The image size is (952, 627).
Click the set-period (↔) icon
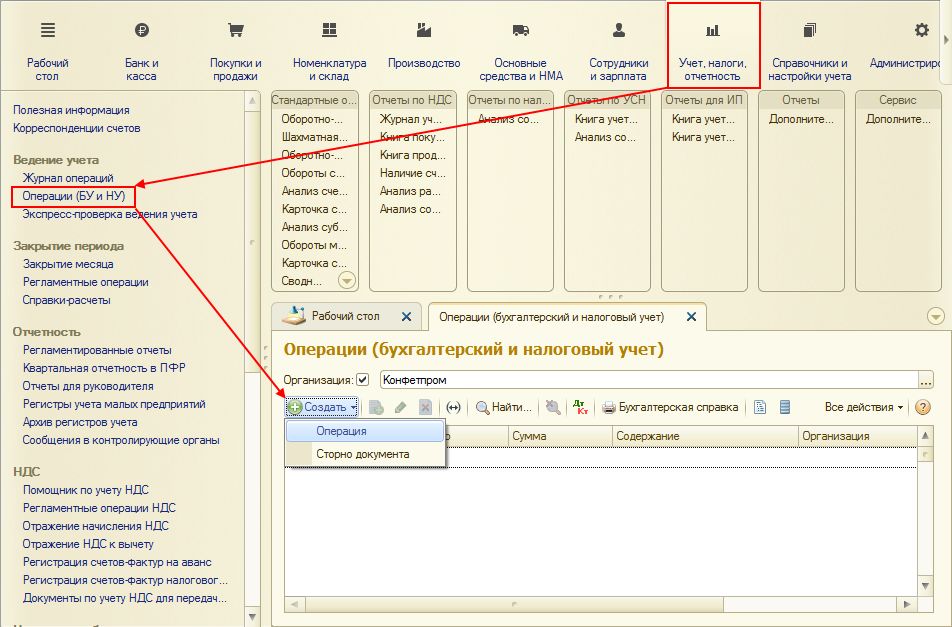click(453, 407)
